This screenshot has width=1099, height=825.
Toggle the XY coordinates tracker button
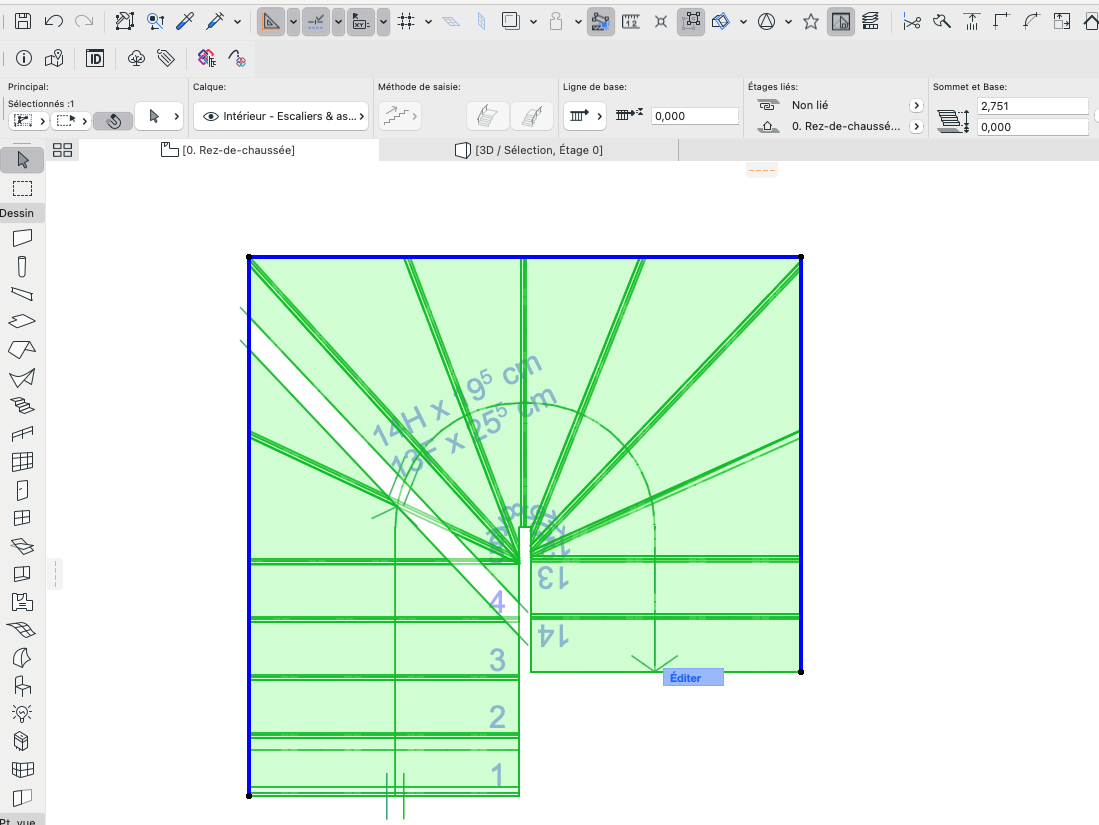click(x=361, y=22)
